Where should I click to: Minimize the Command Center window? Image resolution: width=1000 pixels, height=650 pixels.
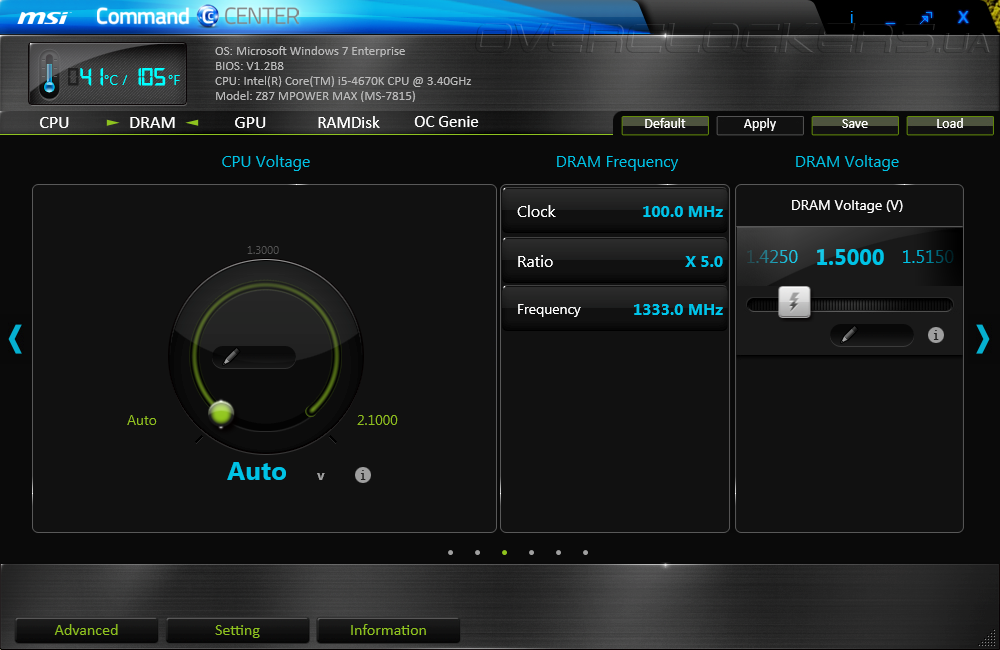point(890,23)
